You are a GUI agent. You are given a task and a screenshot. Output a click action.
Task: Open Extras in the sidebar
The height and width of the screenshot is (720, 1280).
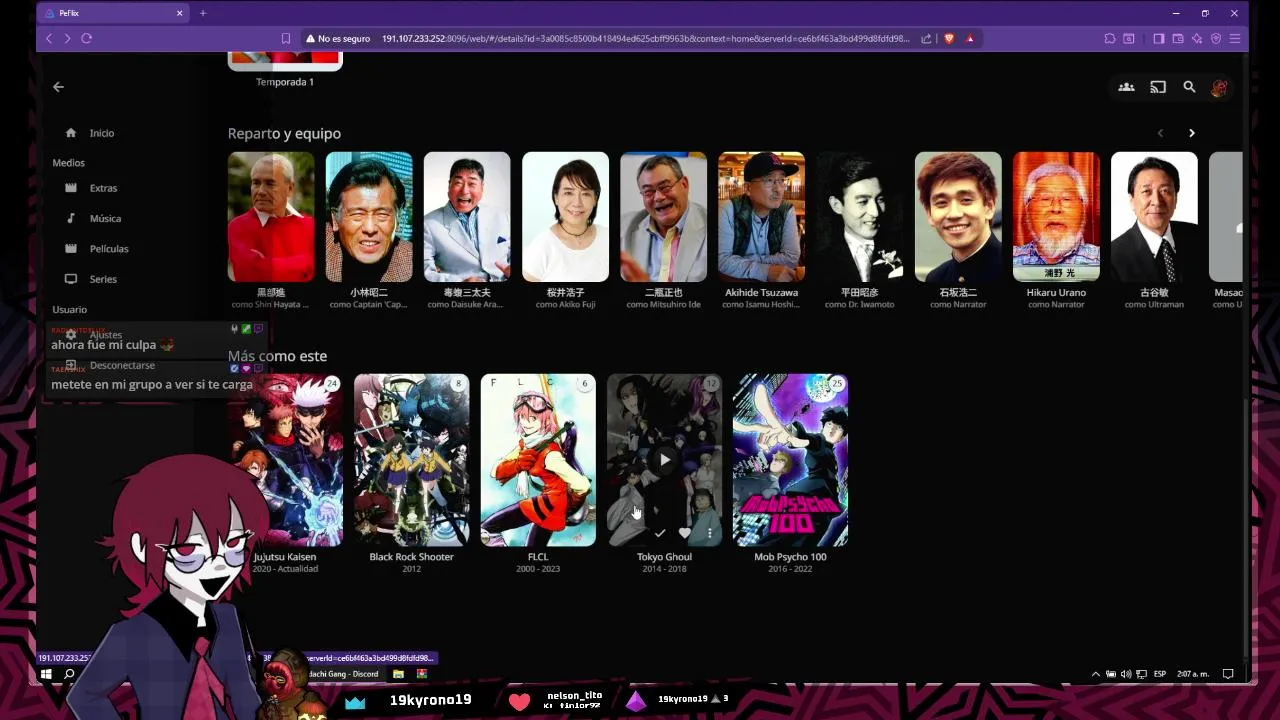pyautogui.click(x=103, y=188)
